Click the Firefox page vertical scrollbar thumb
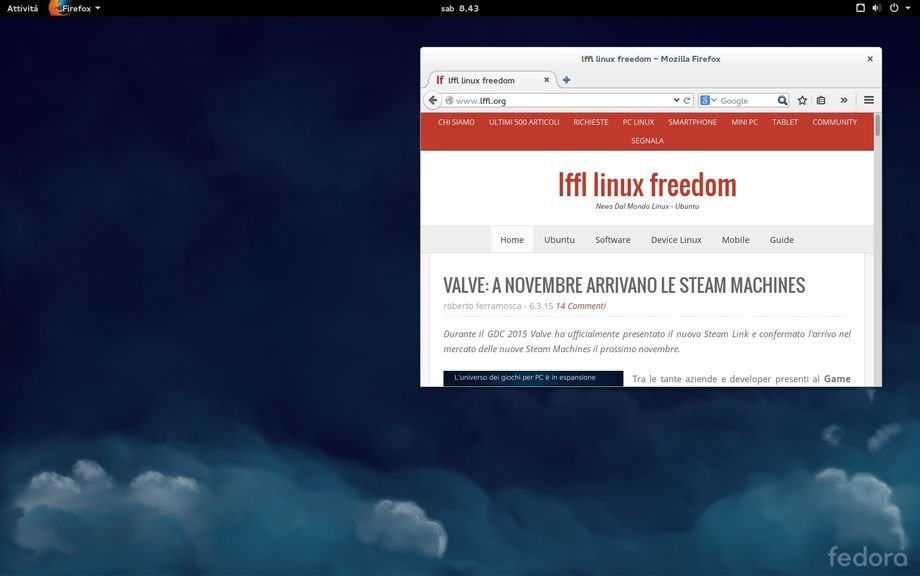 tap(877, 125)
